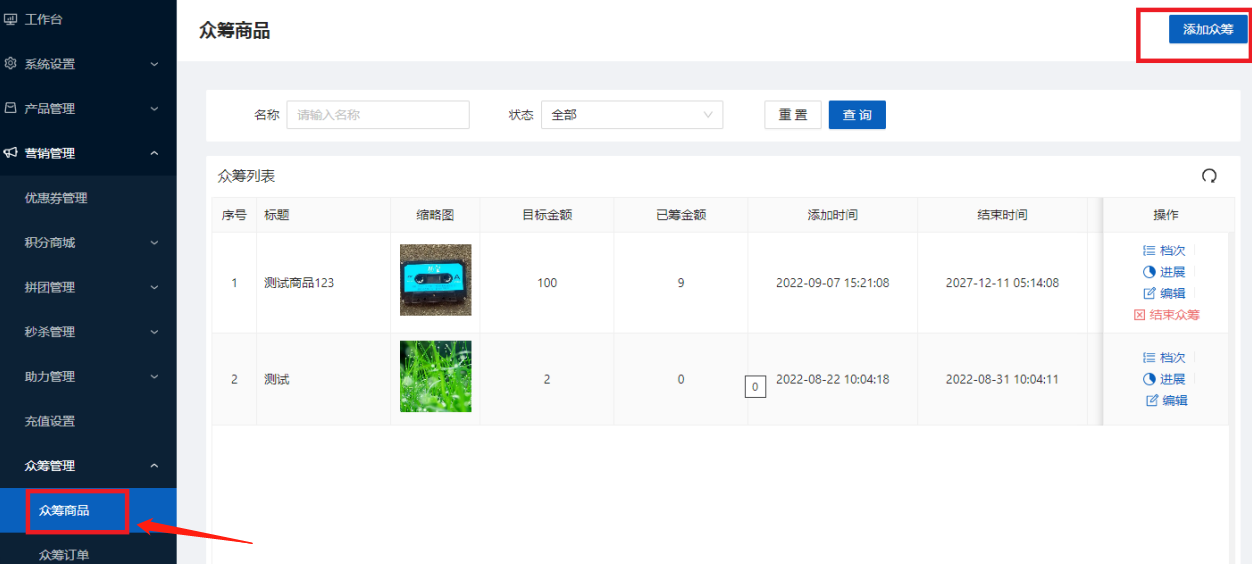Open the 状态 dropdown showing 全部

click(631, 115)
